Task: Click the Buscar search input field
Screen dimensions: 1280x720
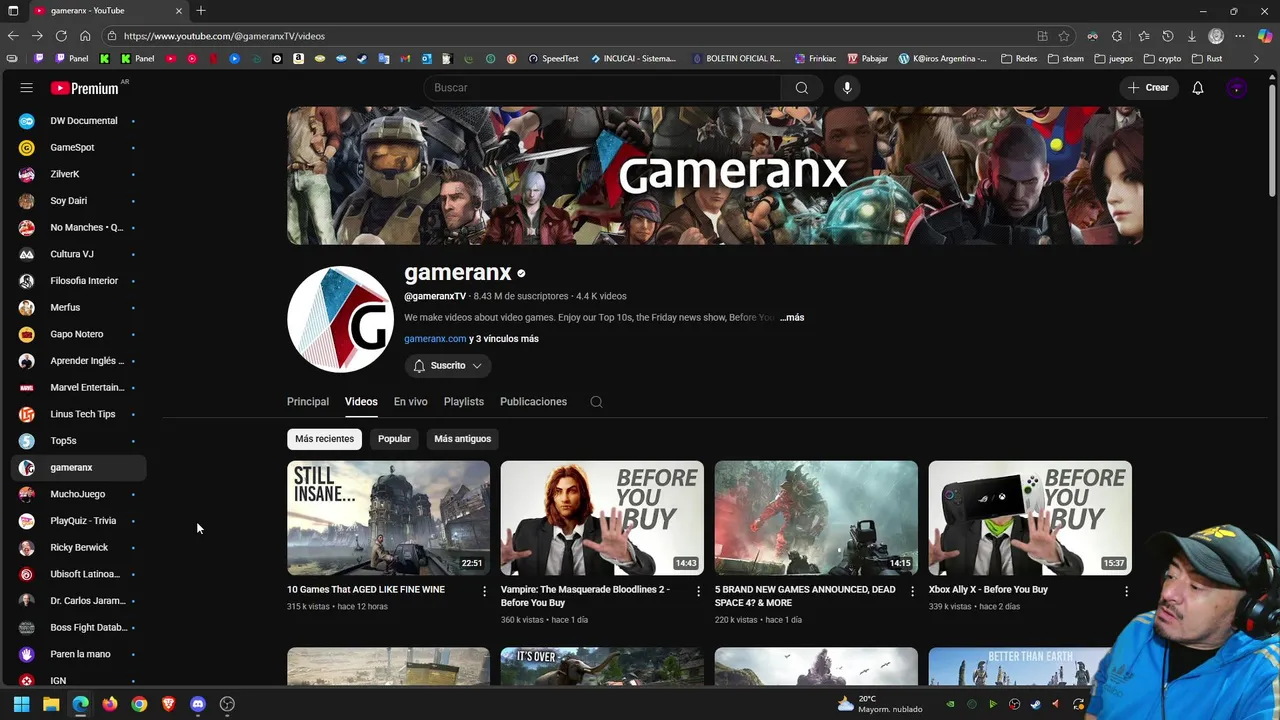Action: tap(603, 88)
